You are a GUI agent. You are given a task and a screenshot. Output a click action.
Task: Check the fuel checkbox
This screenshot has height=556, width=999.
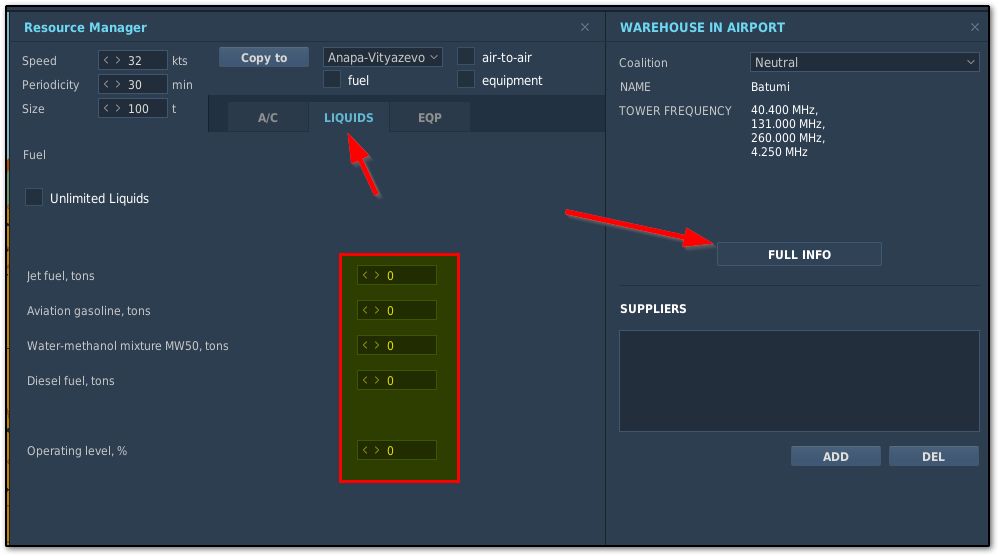(332, 80)
